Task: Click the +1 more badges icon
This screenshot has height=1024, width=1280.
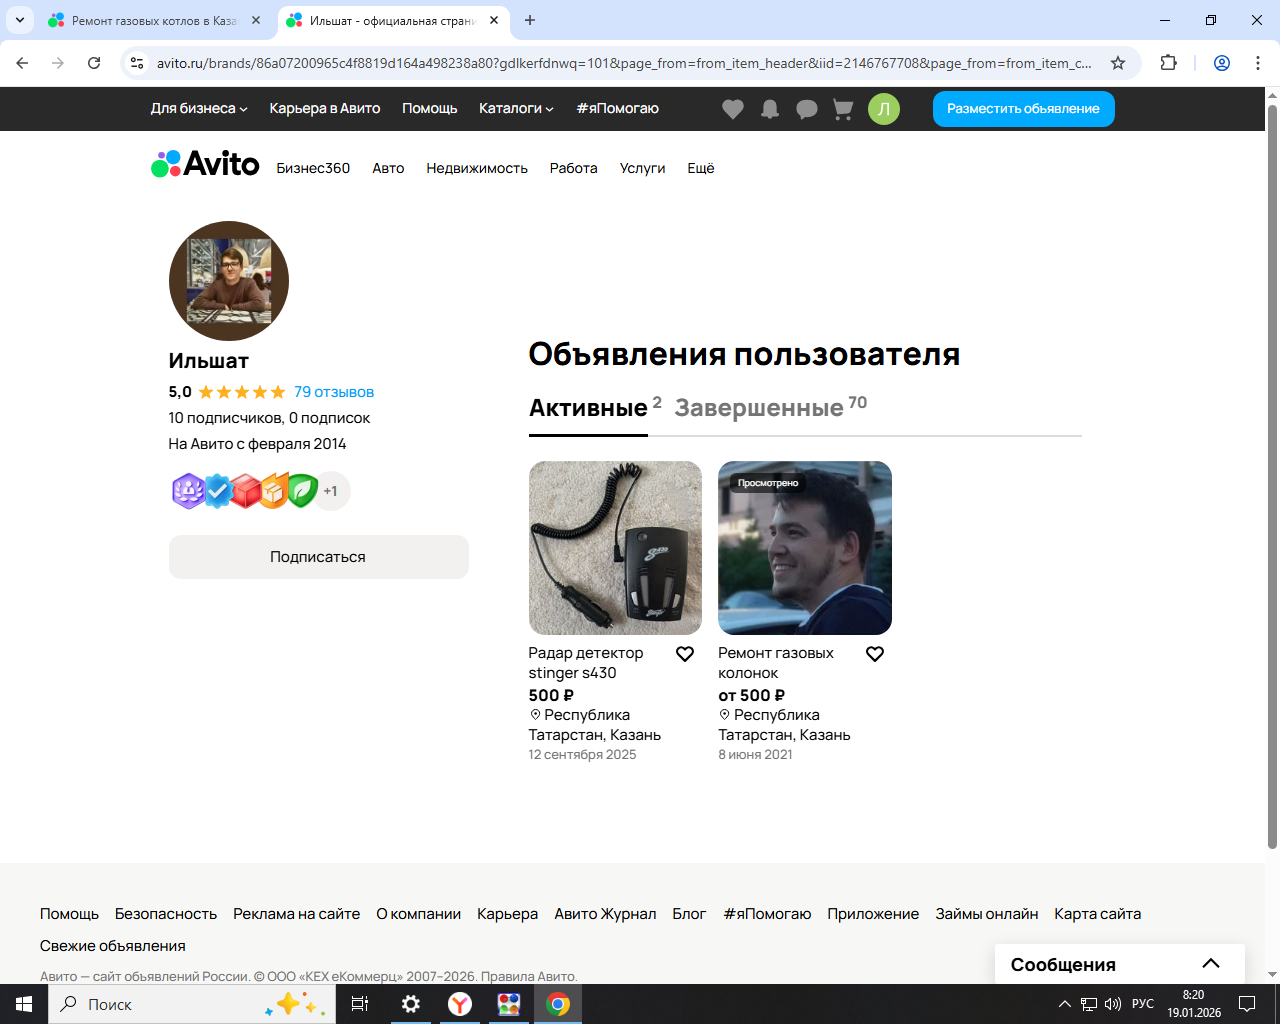Action: 331,491
